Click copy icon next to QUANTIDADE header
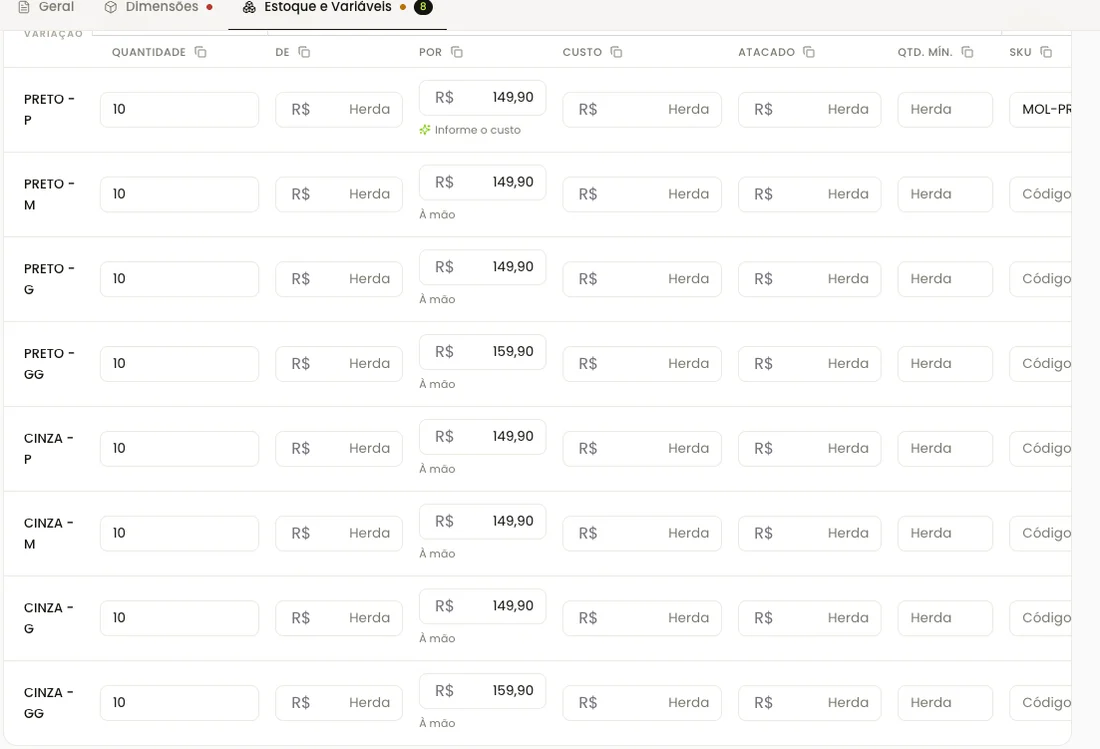This screenshot has height=749, width=1100. tap(201, 52)
